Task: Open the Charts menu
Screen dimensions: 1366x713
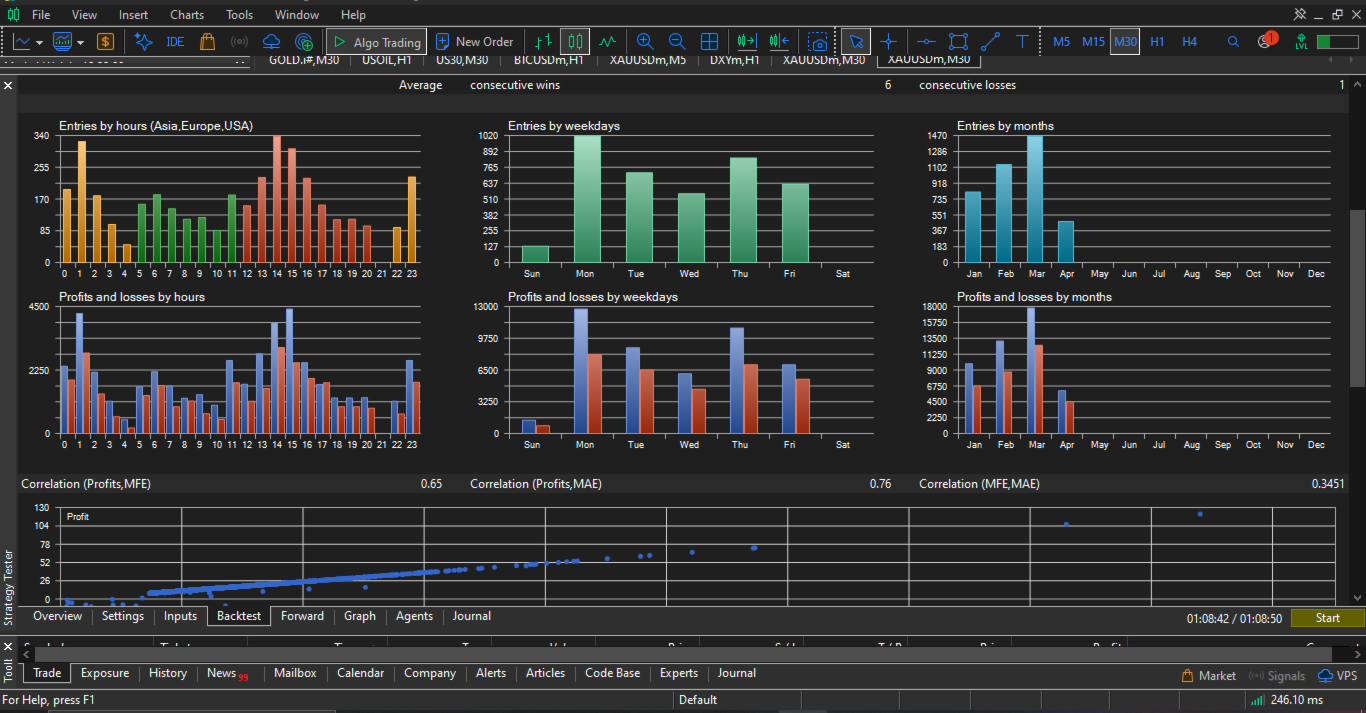Action: [x=187, y=15]
